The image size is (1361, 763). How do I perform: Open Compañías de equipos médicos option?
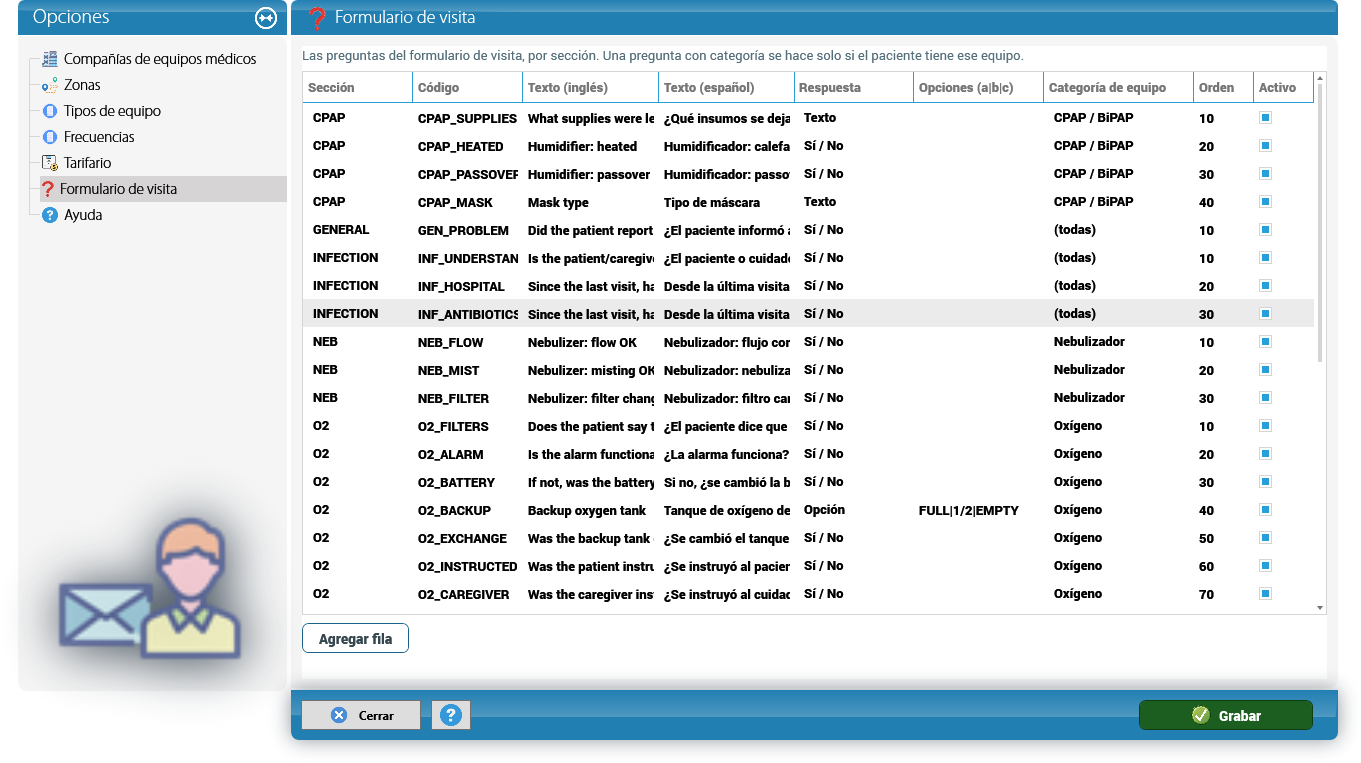[x=160, y=59]
